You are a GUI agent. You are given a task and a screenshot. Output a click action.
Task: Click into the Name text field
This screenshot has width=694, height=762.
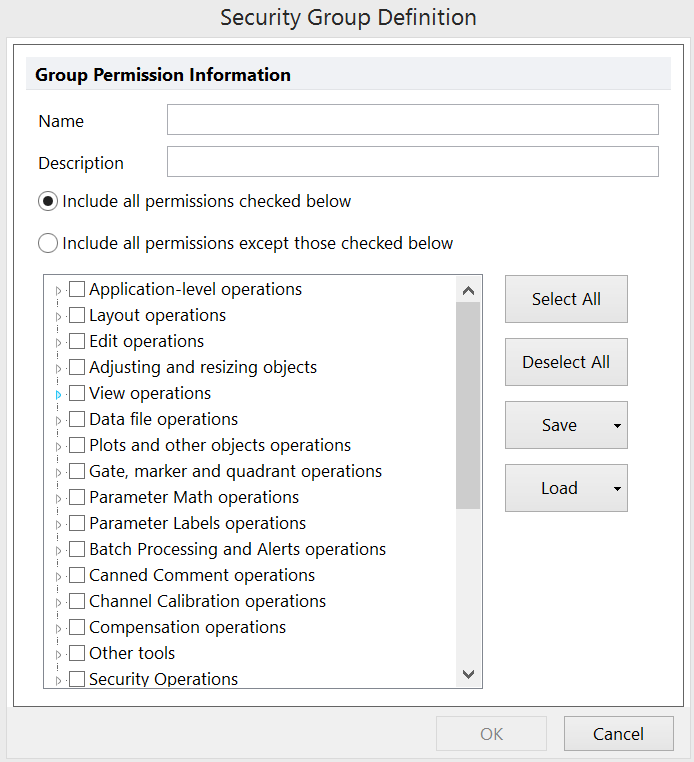point(412,120)
